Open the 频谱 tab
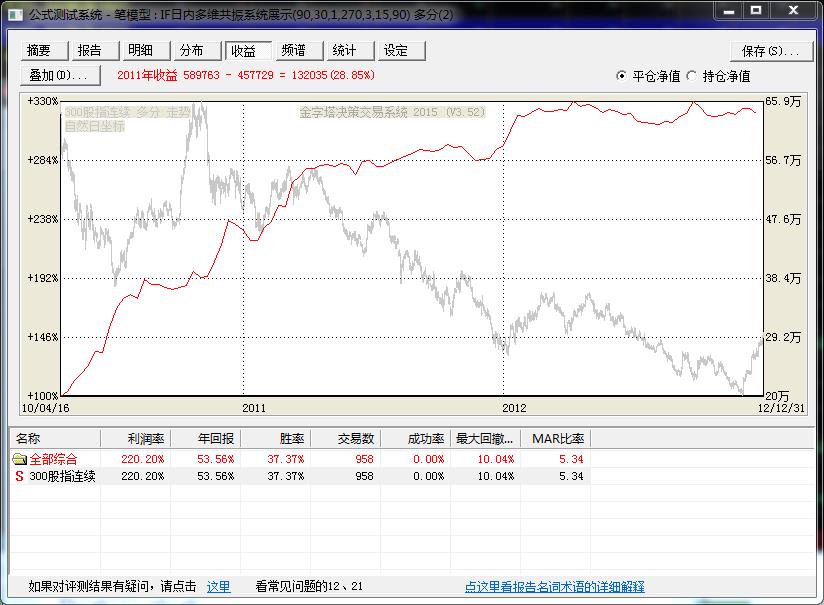 pos(299,50)
